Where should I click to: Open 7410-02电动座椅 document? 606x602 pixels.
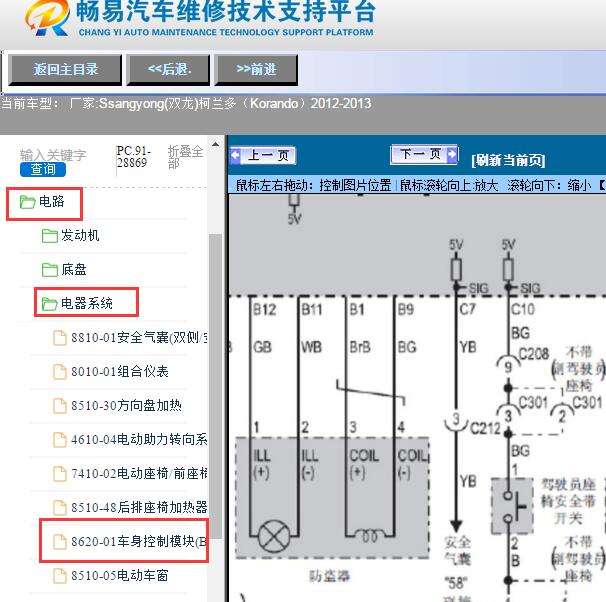click(140, 473)
